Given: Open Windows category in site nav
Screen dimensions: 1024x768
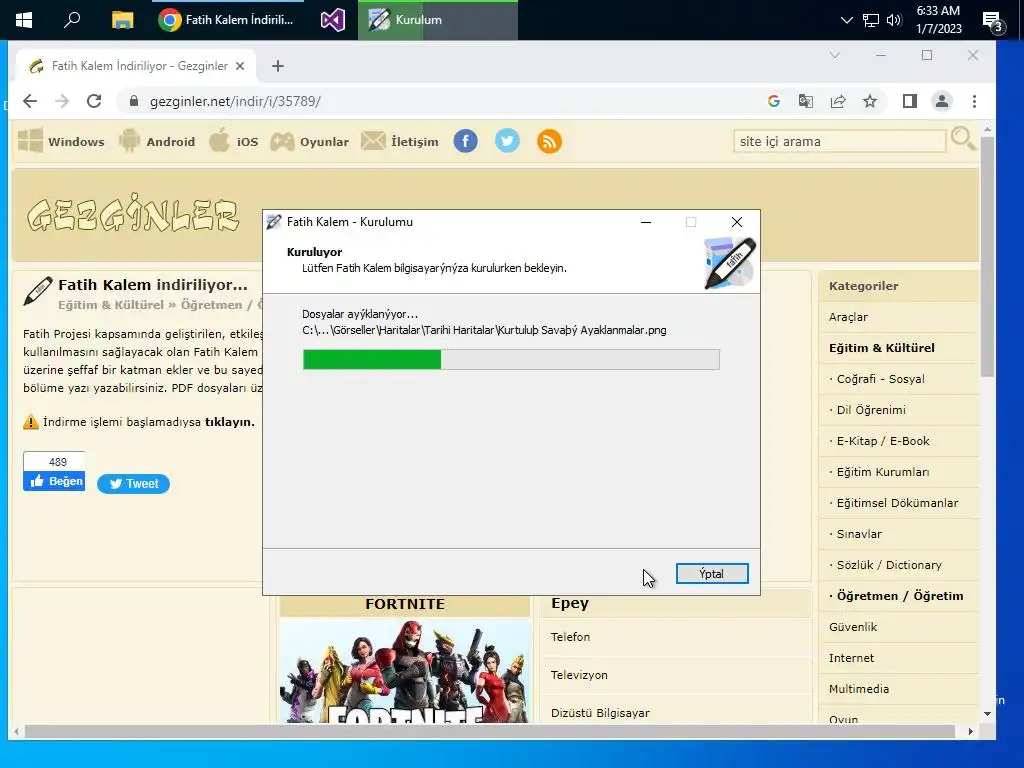Looking at the screenshot, I should (61, 141).
